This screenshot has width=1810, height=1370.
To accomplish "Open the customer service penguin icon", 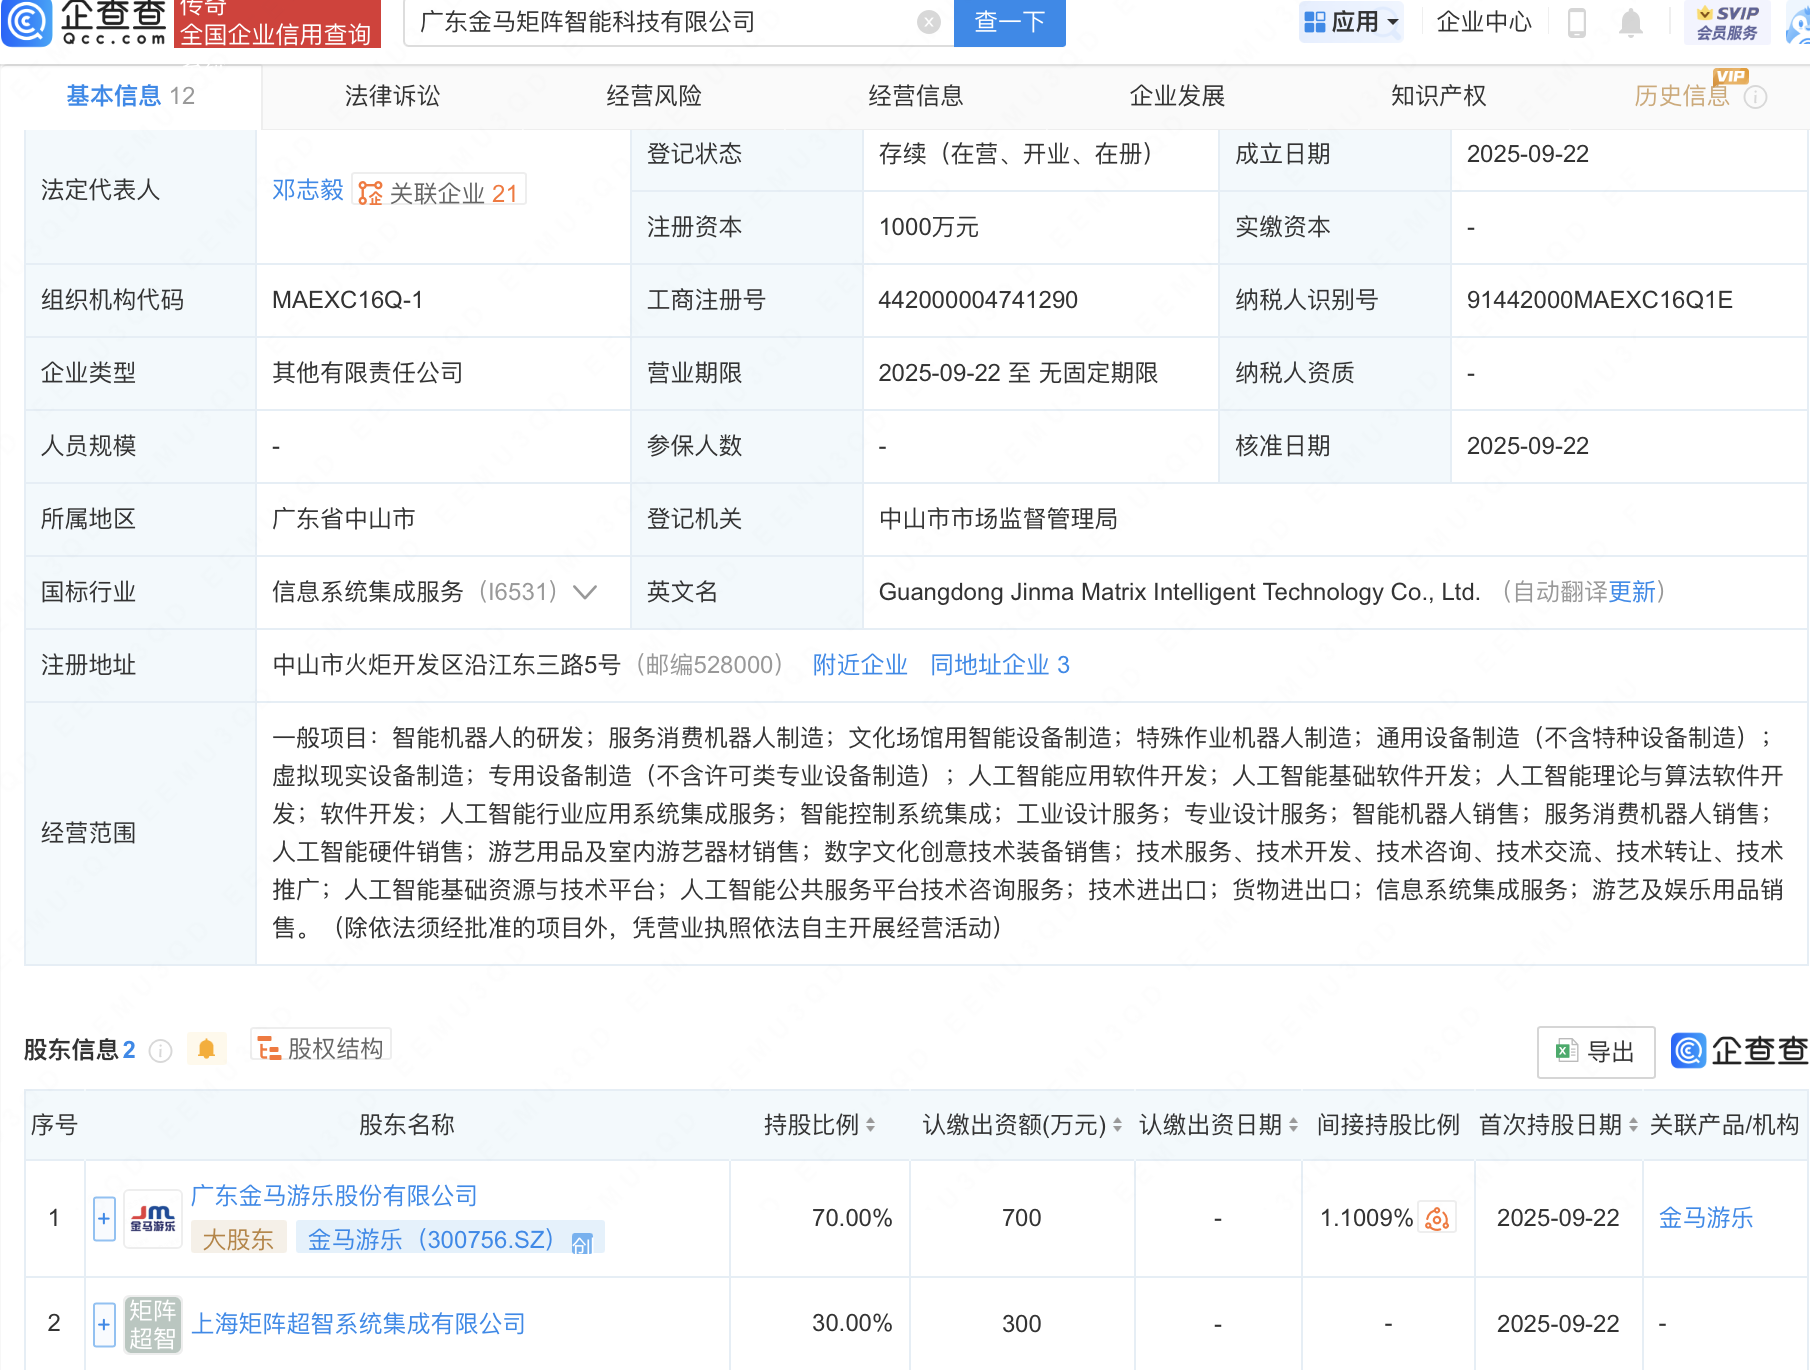I will coord(1795,24).
